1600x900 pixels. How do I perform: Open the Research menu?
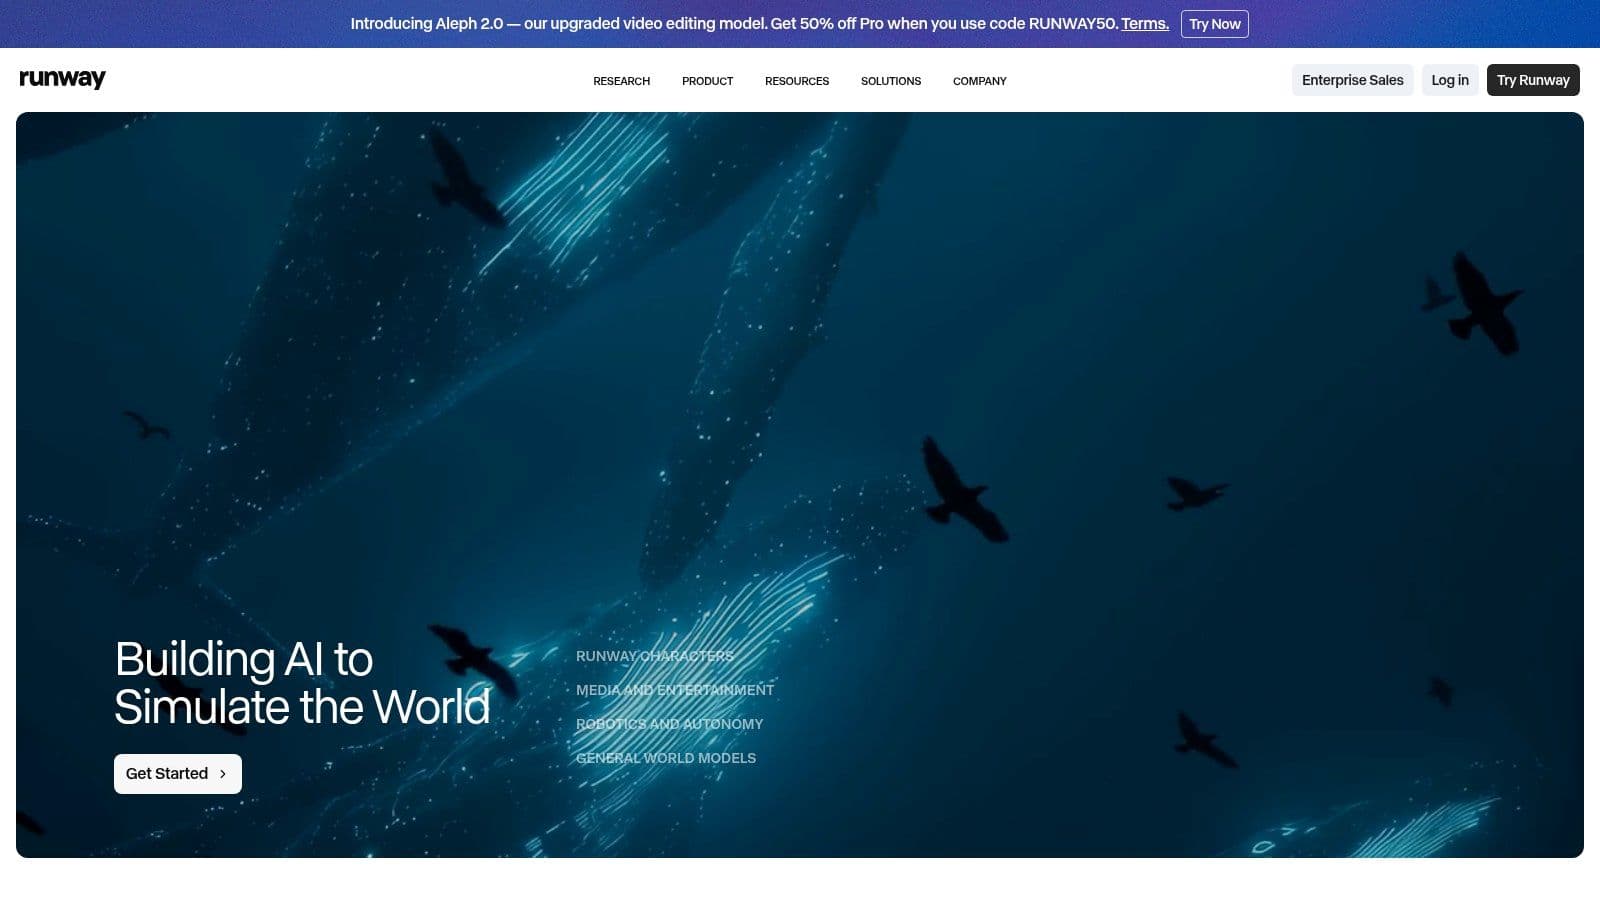click(621, 81)
